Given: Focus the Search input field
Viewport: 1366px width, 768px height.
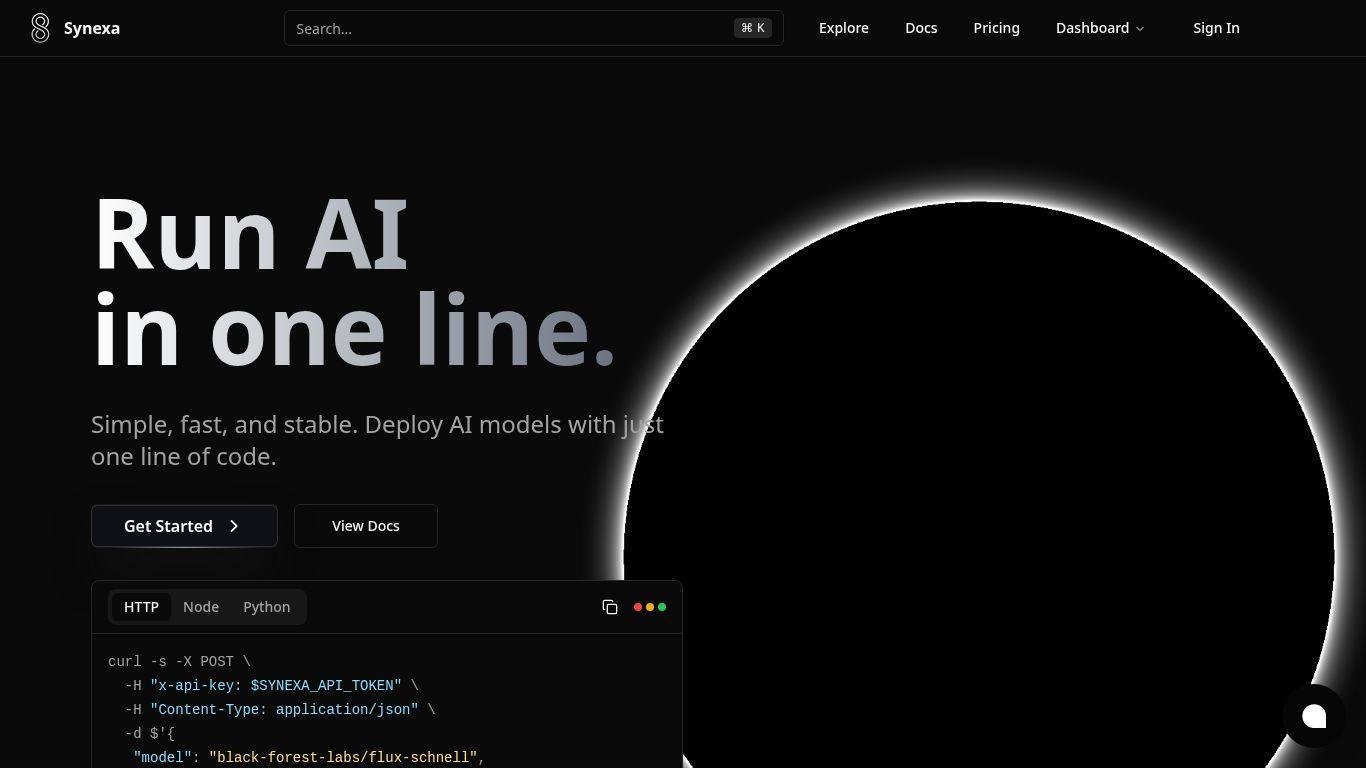Looking at the screenshot, I should 510,28.
